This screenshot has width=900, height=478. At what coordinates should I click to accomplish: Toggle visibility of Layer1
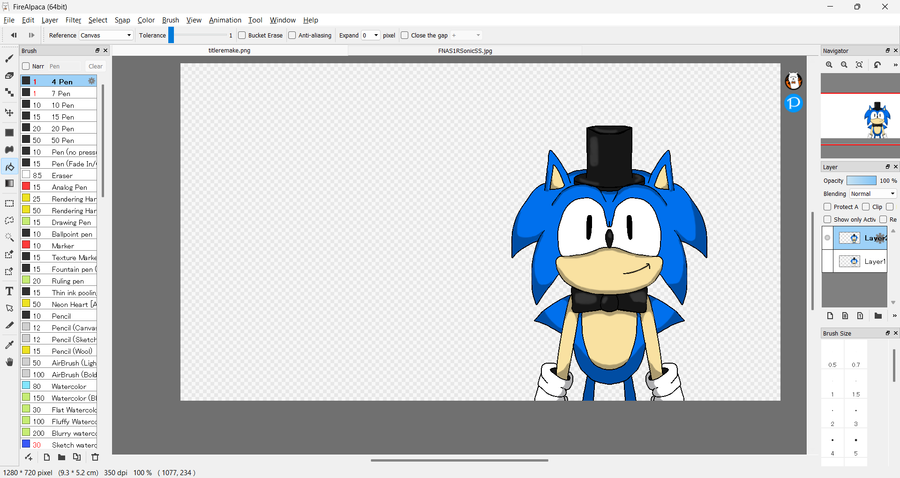click(827, 261)
